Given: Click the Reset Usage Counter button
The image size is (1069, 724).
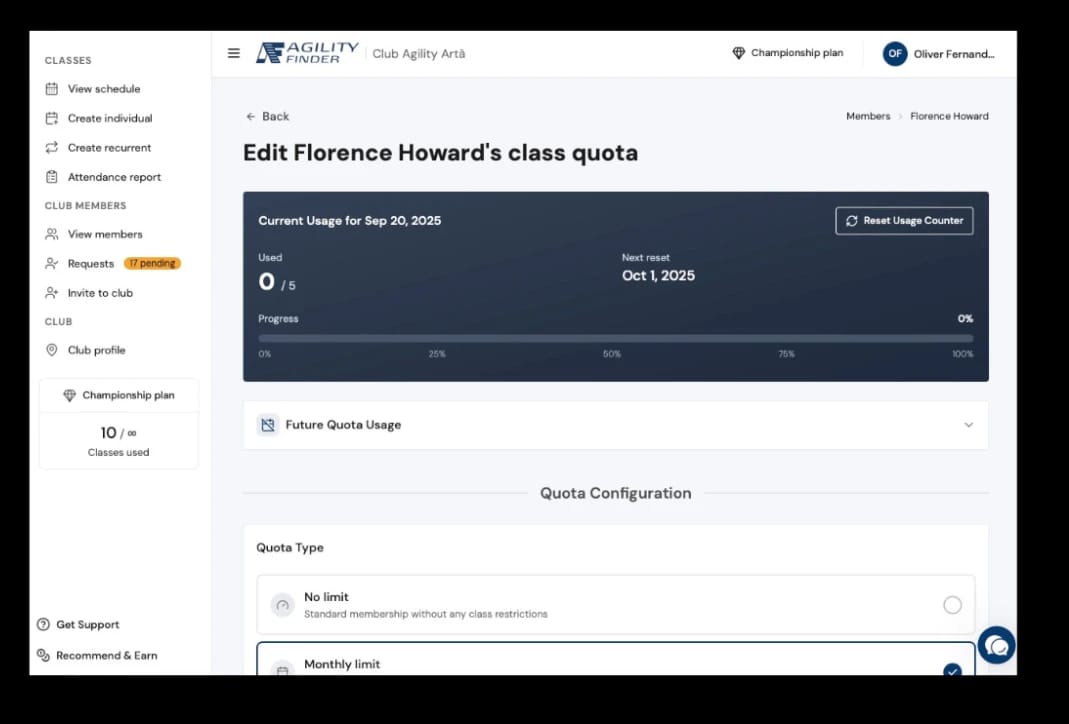Looking at the screenshot, I should (904, 221).
